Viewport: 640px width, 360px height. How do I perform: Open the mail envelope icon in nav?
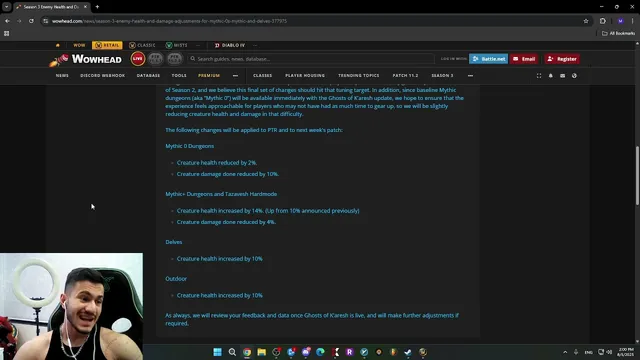[x=562, y=76]
